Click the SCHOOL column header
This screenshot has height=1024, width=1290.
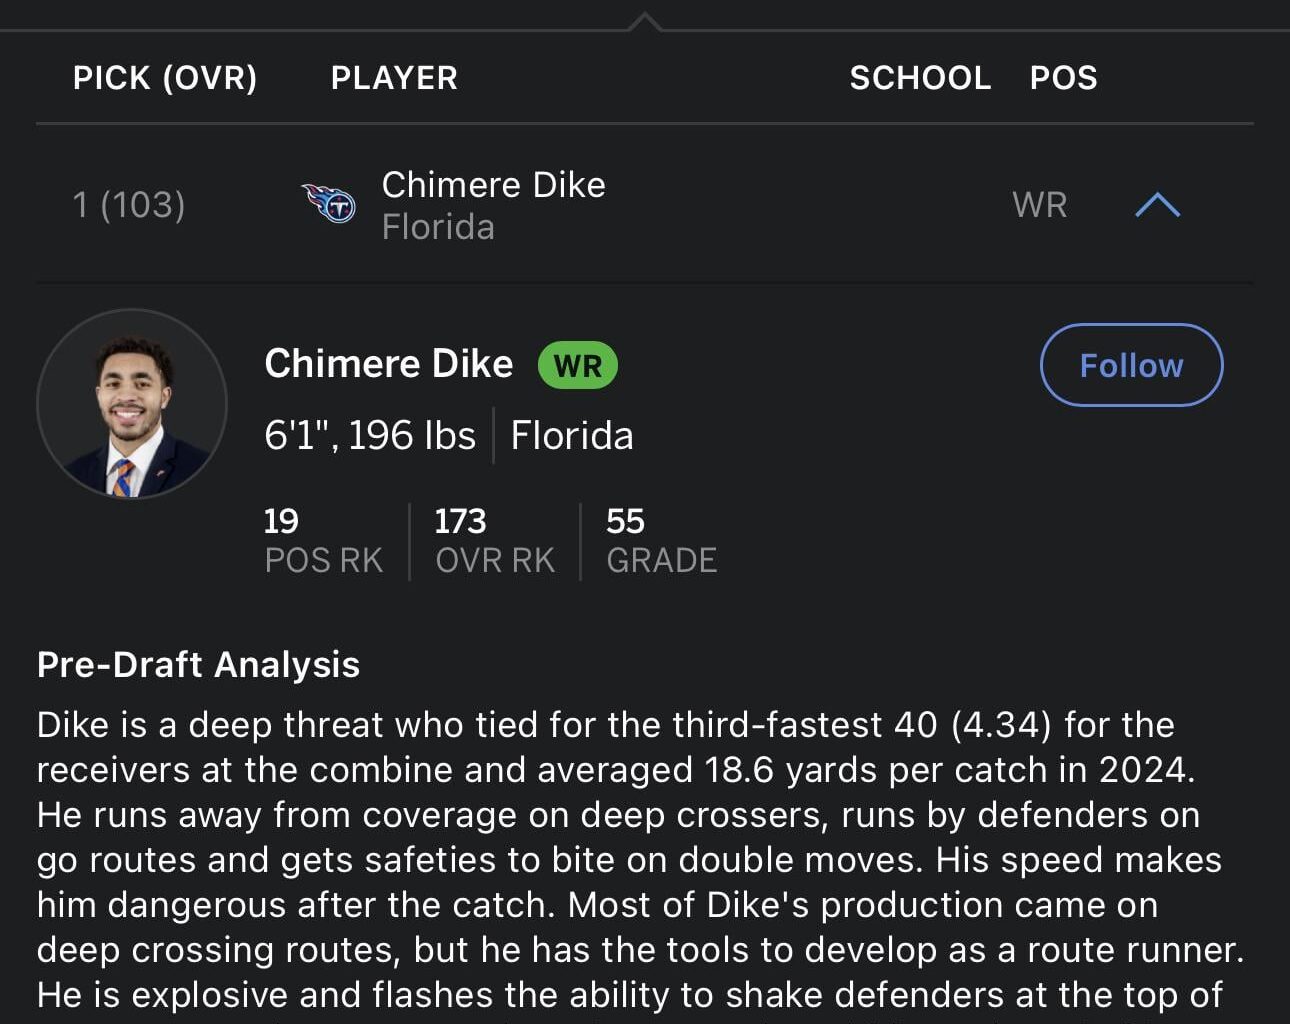pyautogui.click(x=920, y=77)
